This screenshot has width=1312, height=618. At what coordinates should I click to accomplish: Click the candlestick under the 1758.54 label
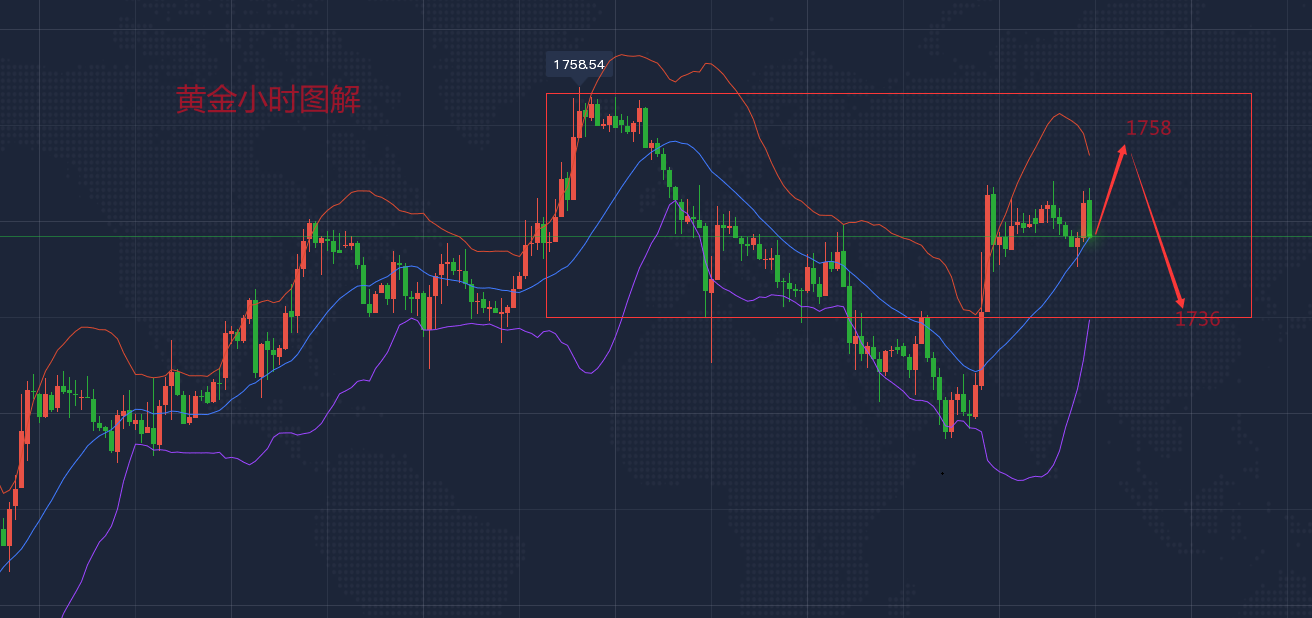579,122
